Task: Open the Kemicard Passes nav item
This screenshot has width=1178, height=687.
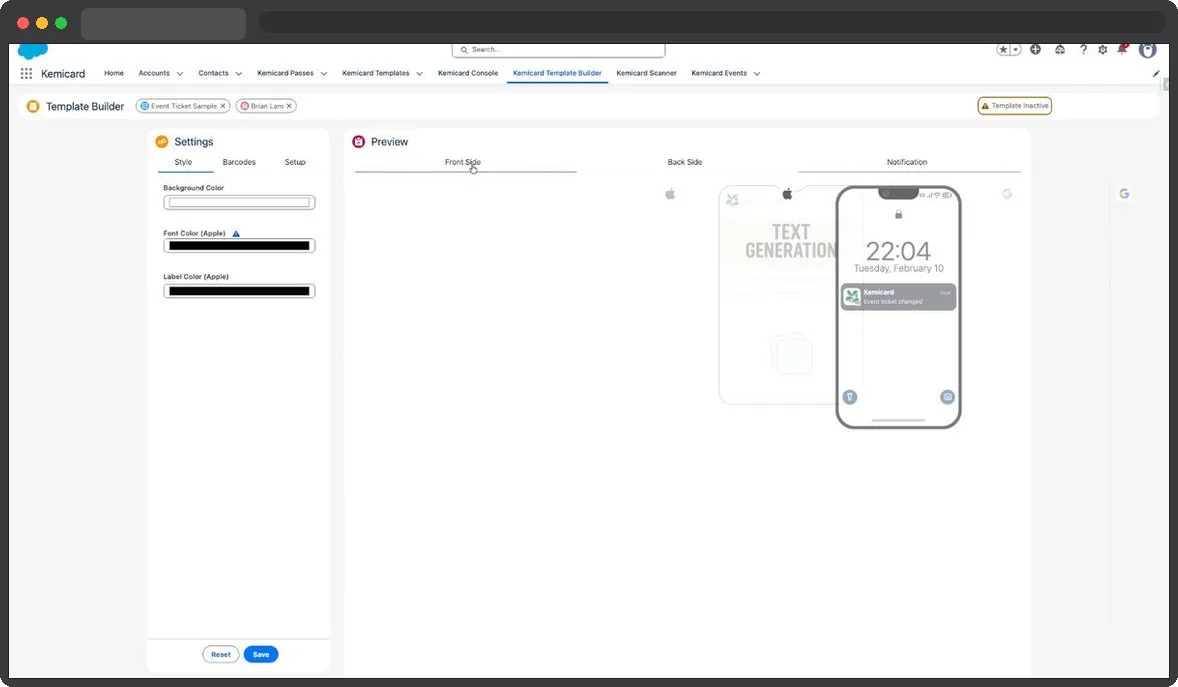Action: coord(285,74)
